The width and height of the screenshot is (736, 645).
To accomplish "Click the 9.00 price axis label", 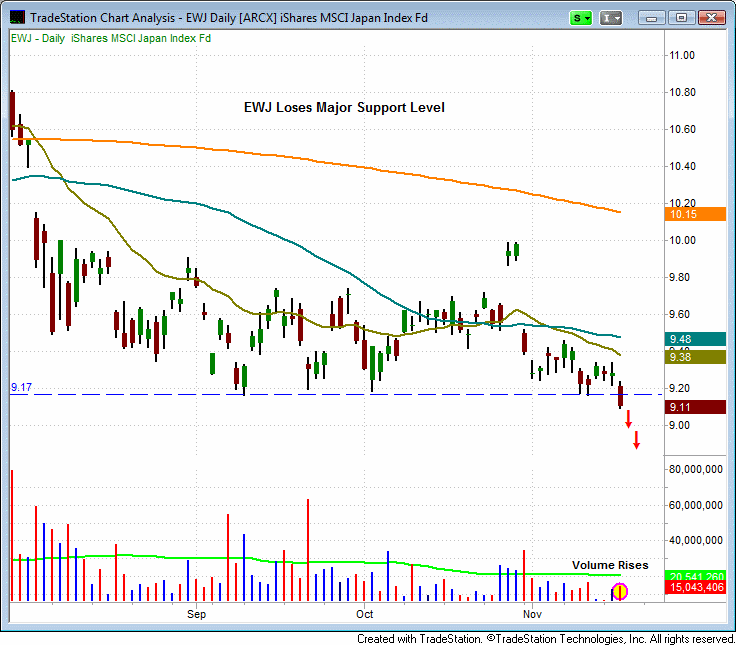I will (679, 426).
